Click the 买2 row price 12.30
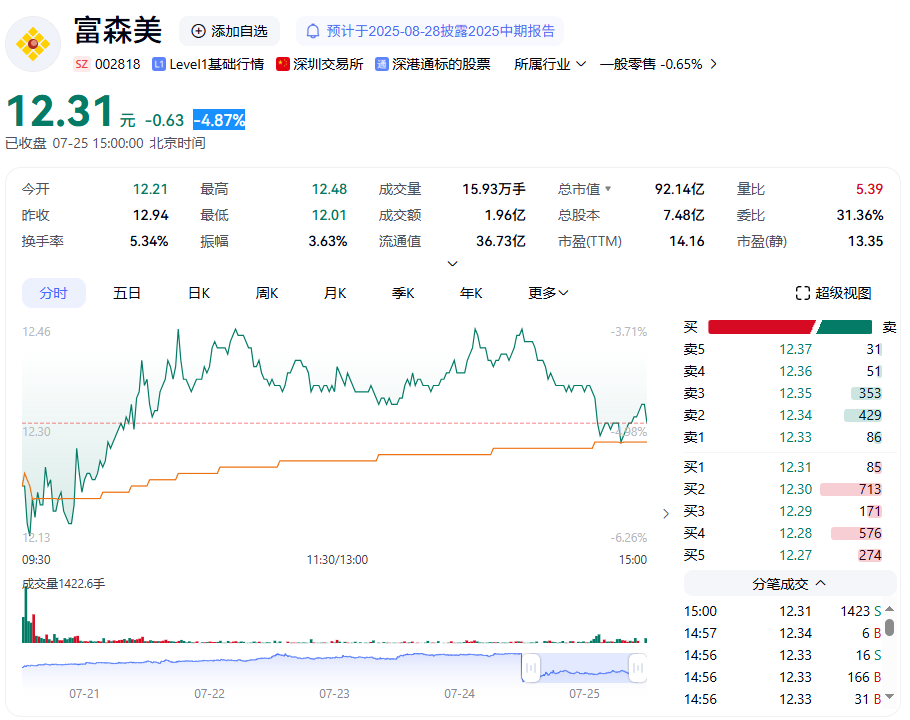Screen dimensions: 910x720 coord(795,490)
